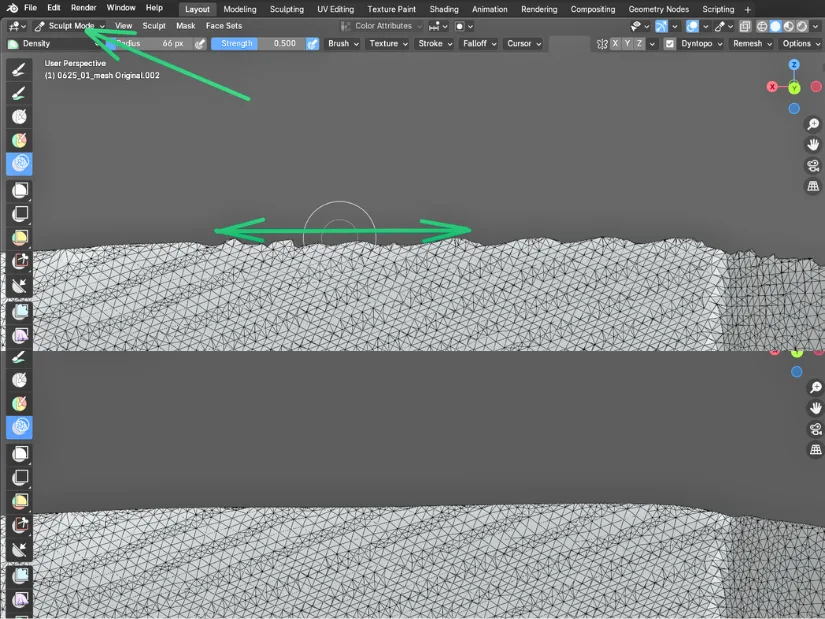This screenshot has height=619, width=825.
Task: Add a new workspace with plus button
Action: (x=748, y=9)
